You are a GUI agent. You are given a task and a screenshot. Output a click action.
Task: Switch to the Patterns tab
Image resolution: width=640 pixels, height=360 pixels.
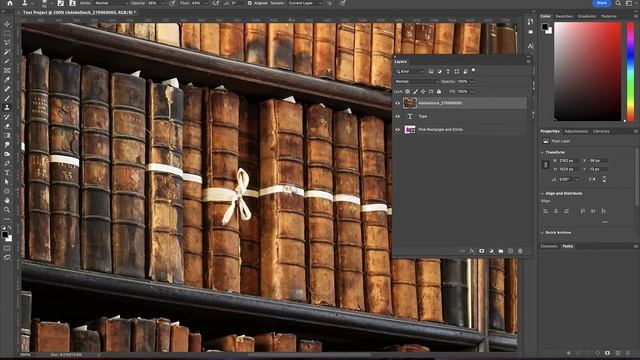[x=609, y=16]
